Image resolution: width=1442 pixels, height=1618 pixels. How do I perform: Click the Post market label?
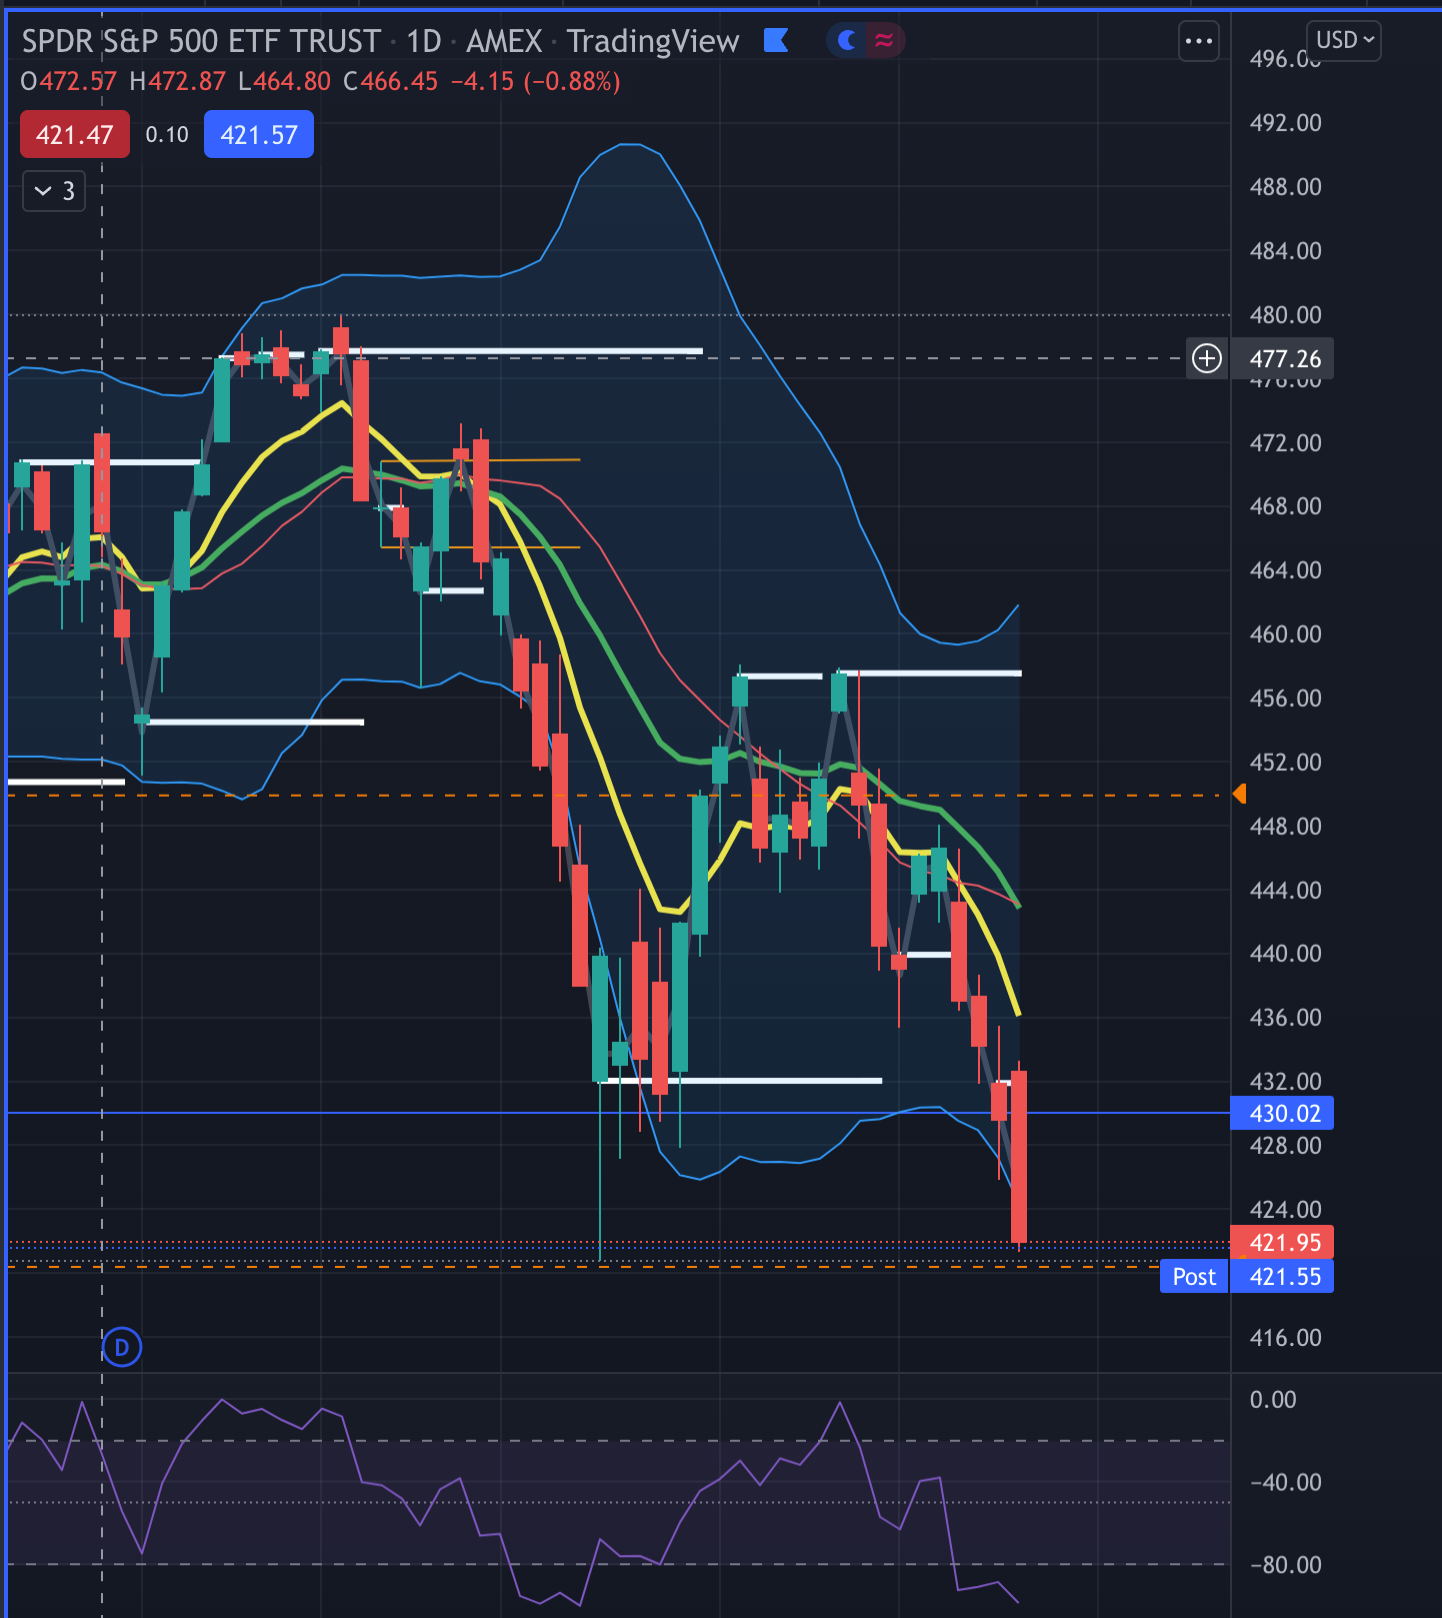1194,1277
